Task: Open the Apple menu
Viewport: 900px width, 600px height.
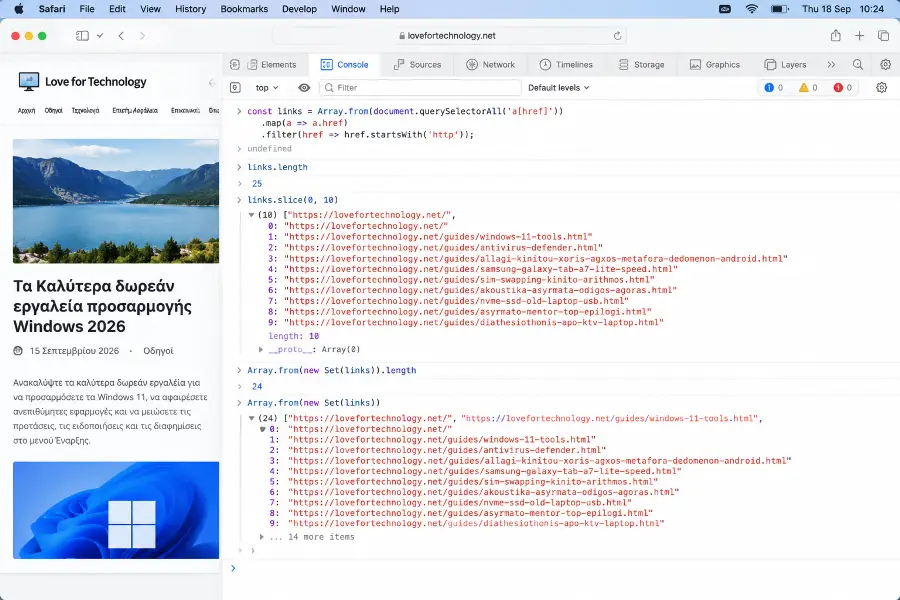Action: 19,9
